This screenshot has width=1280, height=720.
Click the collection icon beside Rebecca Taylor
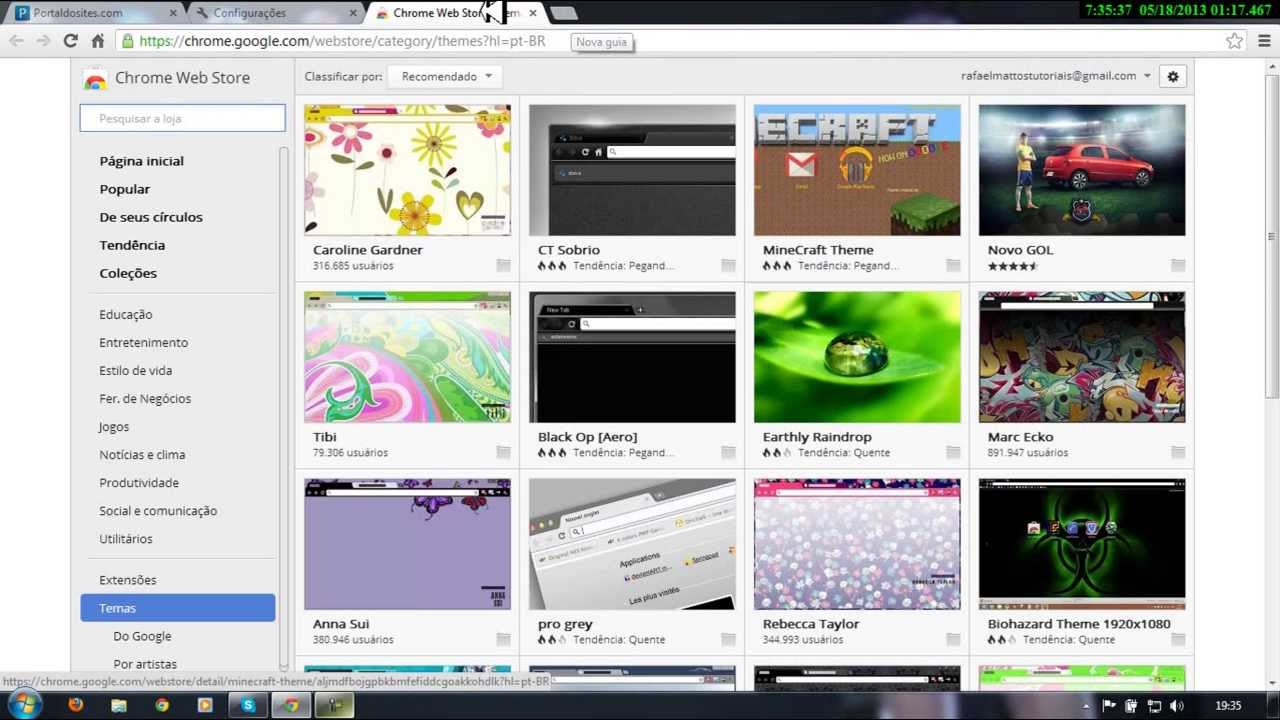pos(953,639)
